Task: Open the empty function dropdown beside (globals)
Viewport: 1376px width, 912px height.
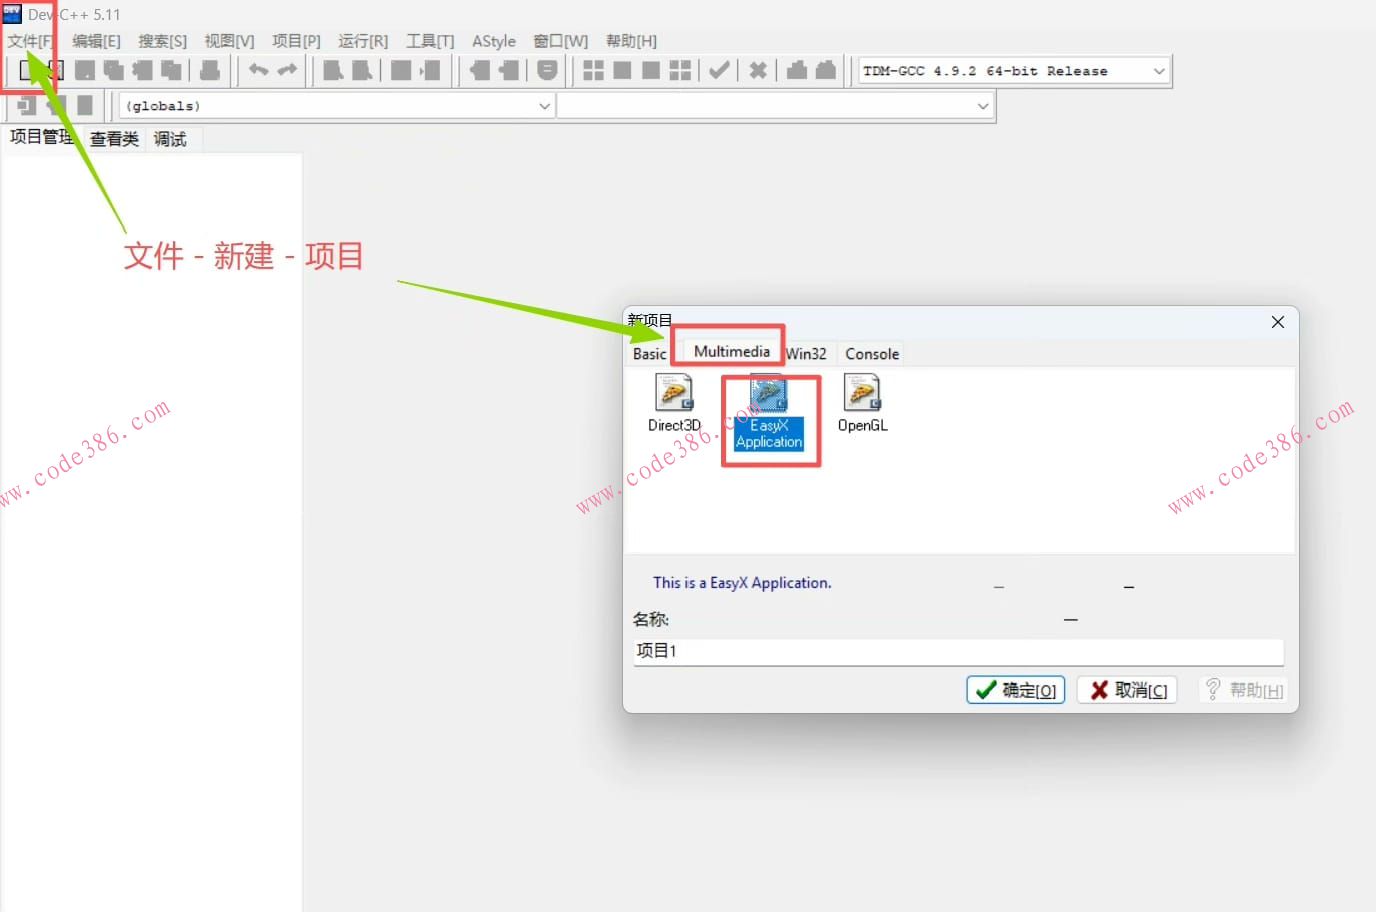Action: click(x=982, y=106)
